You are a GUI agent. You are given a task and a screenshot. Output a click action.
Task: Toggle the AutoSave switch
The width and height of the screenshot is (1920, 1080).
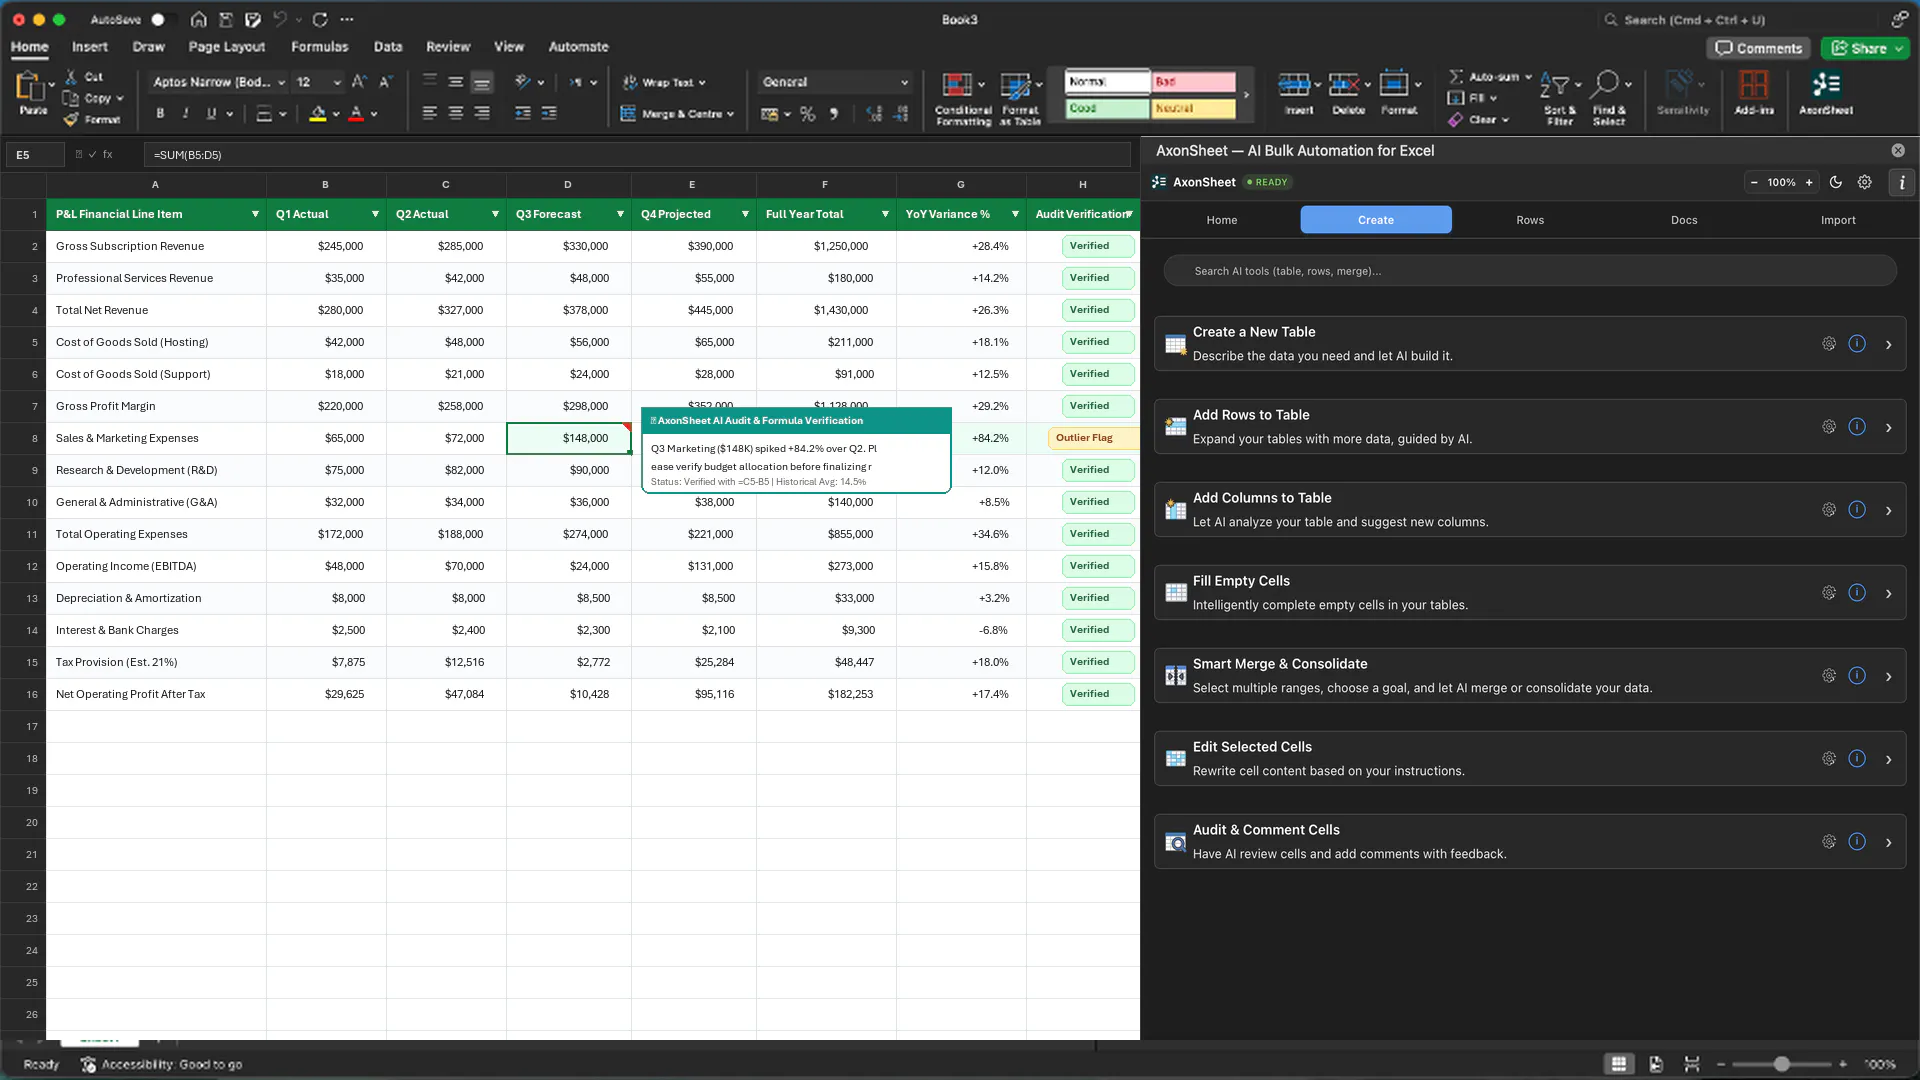coord(164,20)
